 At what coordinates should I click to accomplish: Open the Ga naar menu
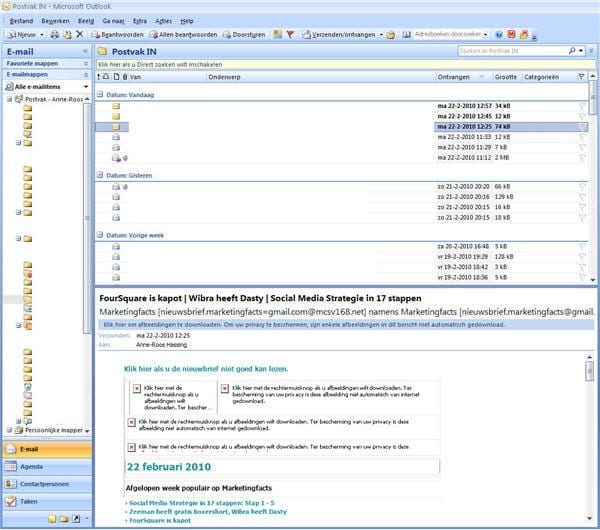click(114, 21)
